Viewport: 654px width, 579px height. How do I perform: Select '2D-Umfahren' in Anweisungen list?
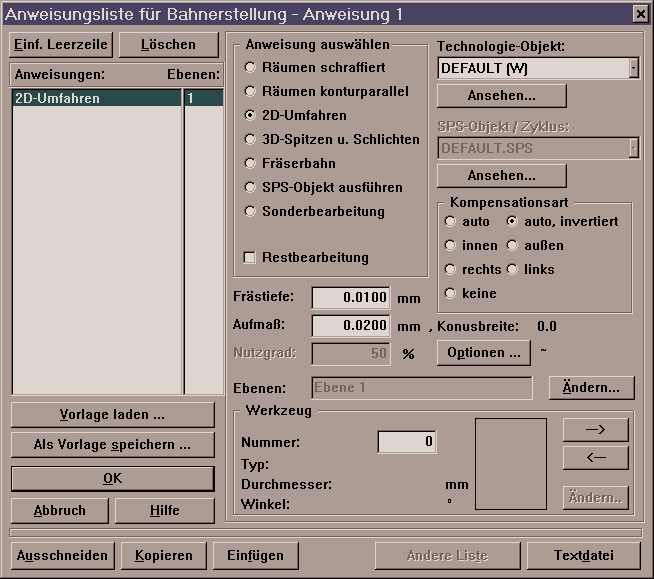(96, 99)
